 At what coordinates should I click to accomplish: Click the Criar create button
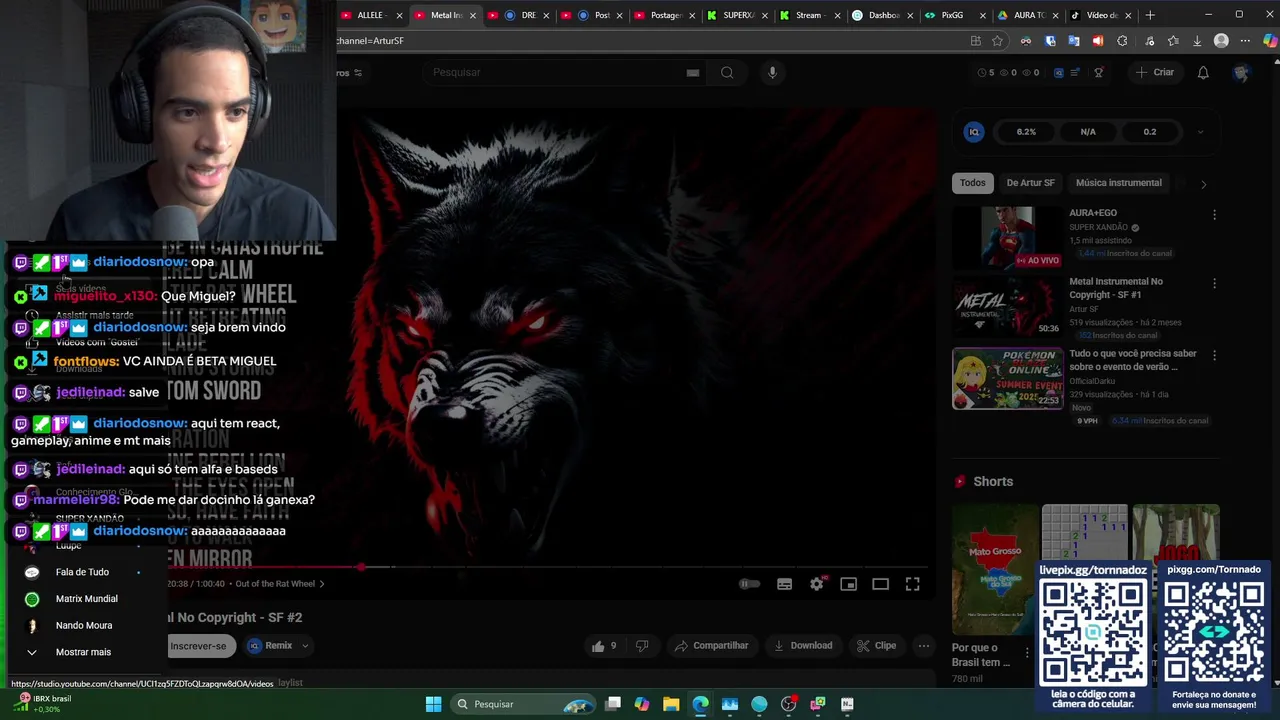coord(1154,72)
